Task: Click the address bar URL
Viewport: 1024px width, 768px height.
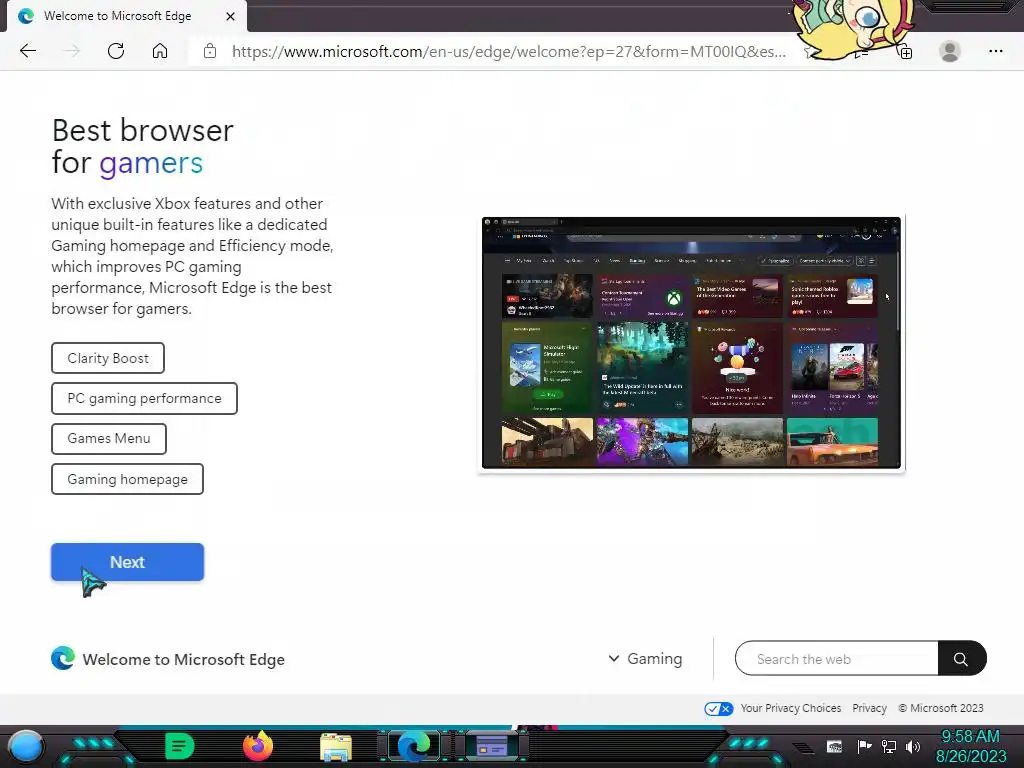Action: click(x=509, y=52)
